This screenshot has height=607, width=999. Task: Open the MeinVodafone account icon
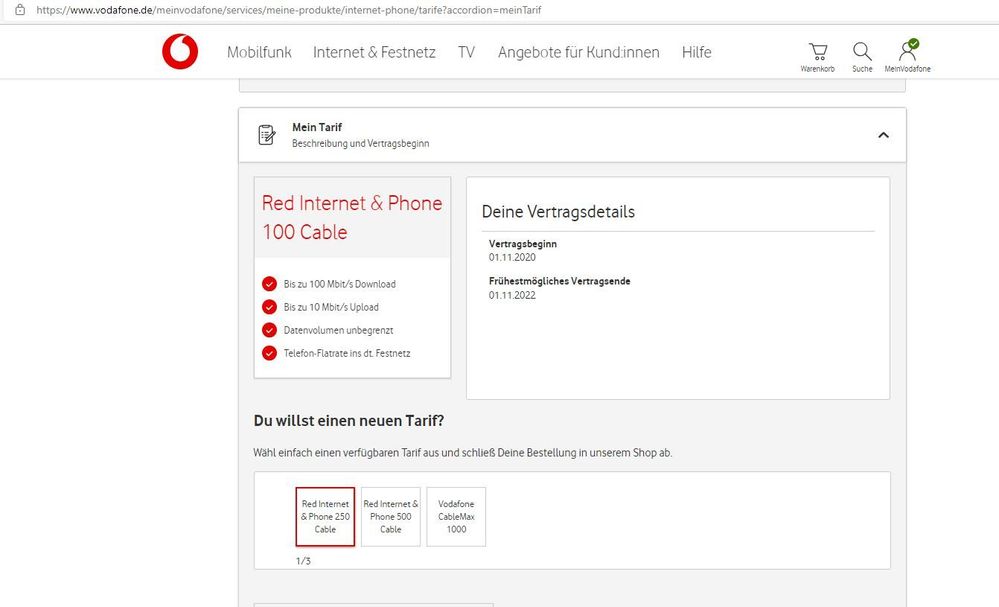[905, 52]
